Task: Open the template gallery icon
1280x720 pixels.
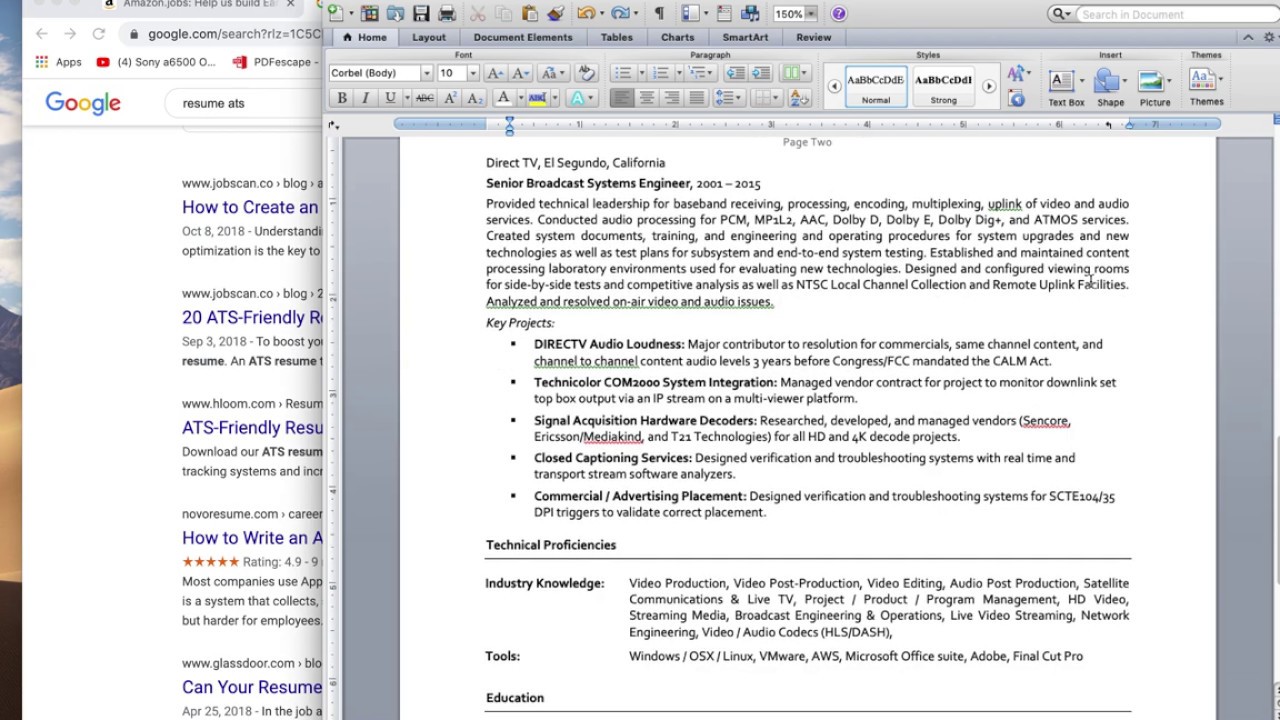Action: click(369, 14)
